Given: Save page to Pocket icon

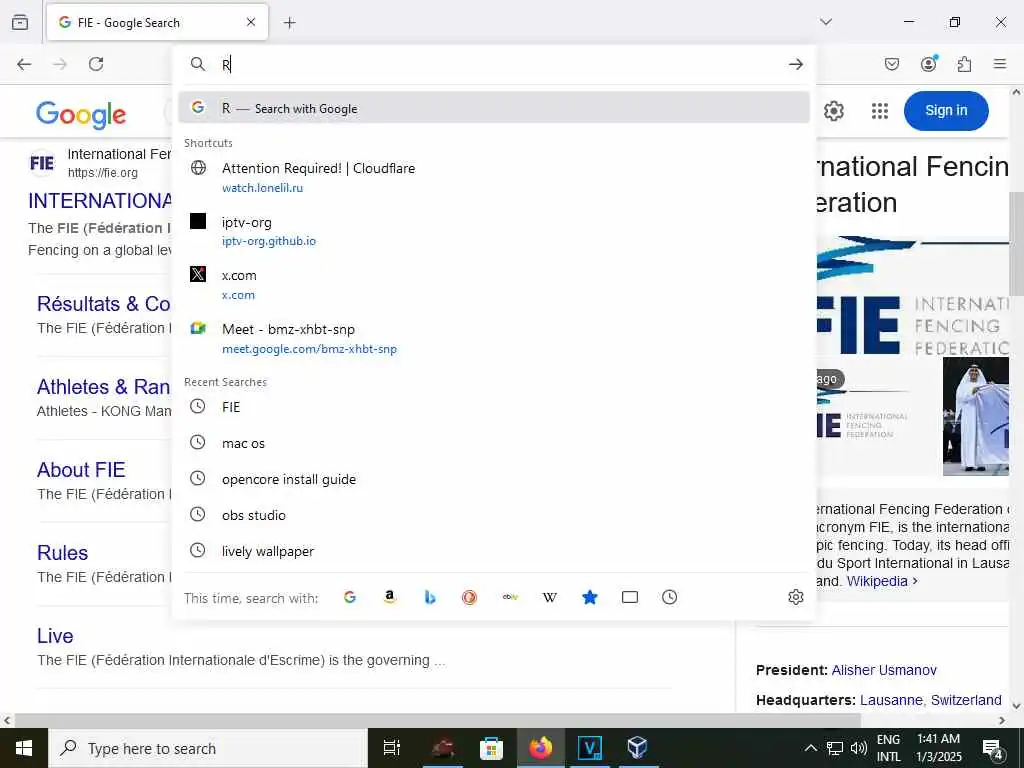Looking at the screenshot, I should tap(891, 64).
